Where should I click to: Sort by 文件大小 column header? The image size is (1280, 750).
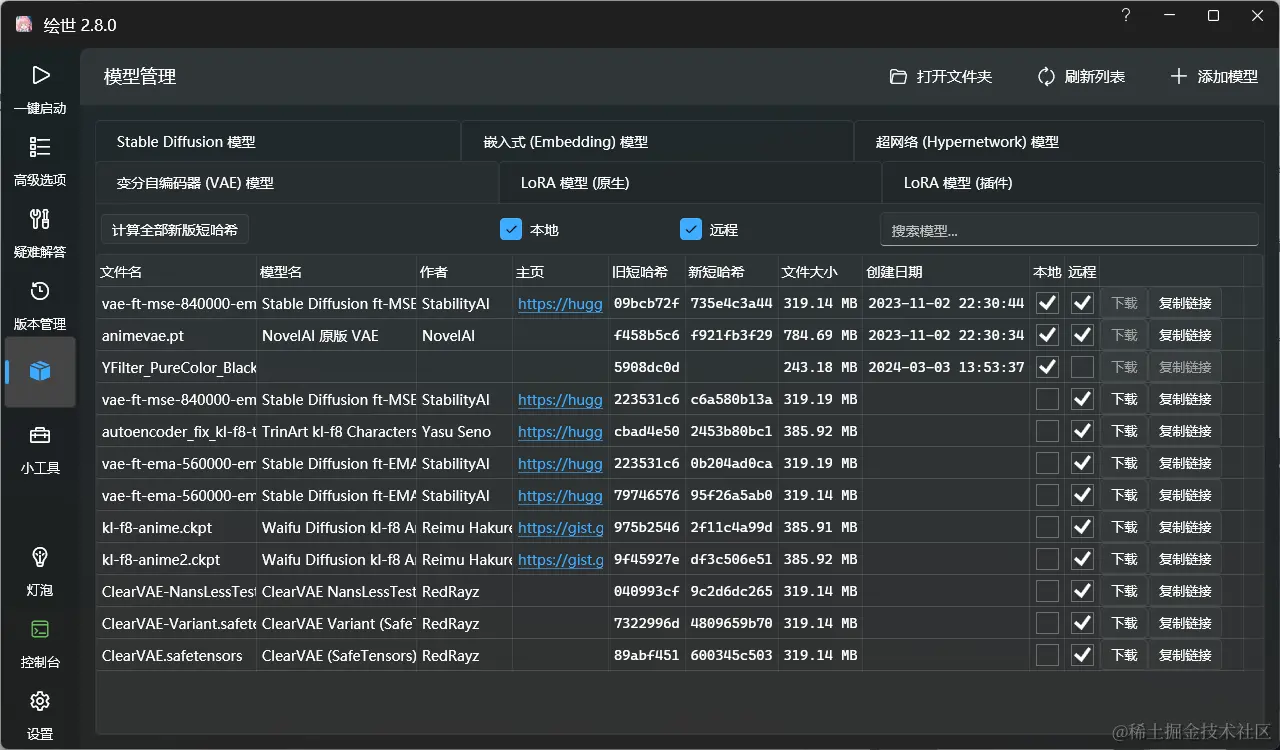pos(809,272)
